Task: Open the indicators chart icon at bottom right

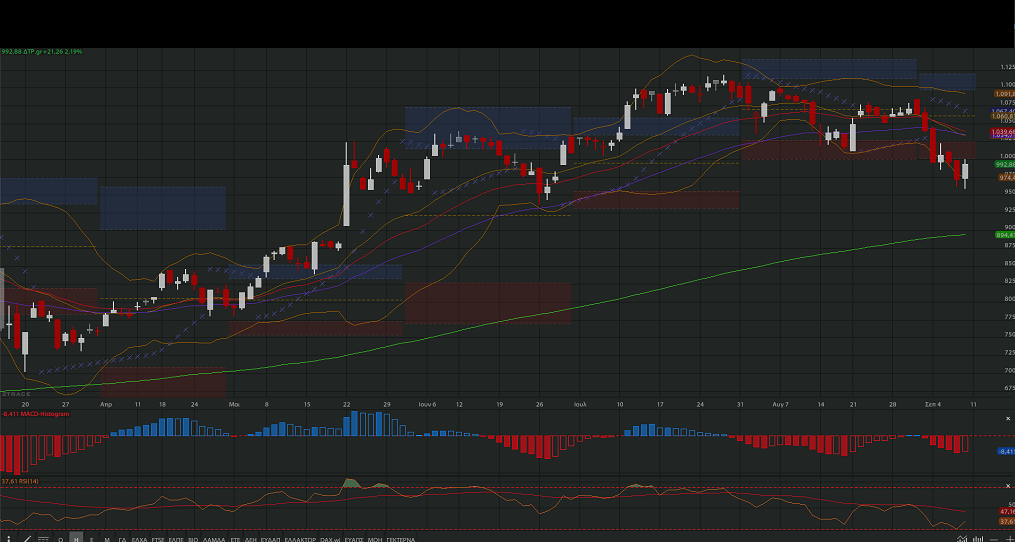Action: point(962,538)
